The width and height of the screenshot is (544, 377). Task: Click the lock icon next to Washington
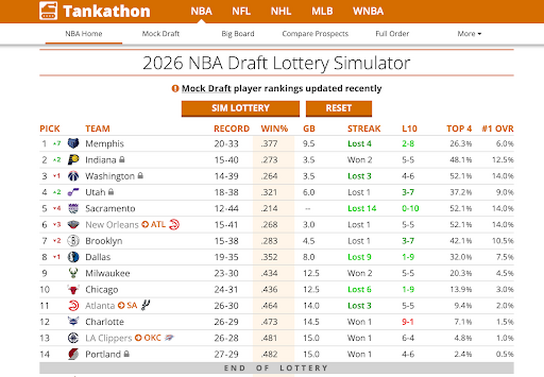(140, 175)
